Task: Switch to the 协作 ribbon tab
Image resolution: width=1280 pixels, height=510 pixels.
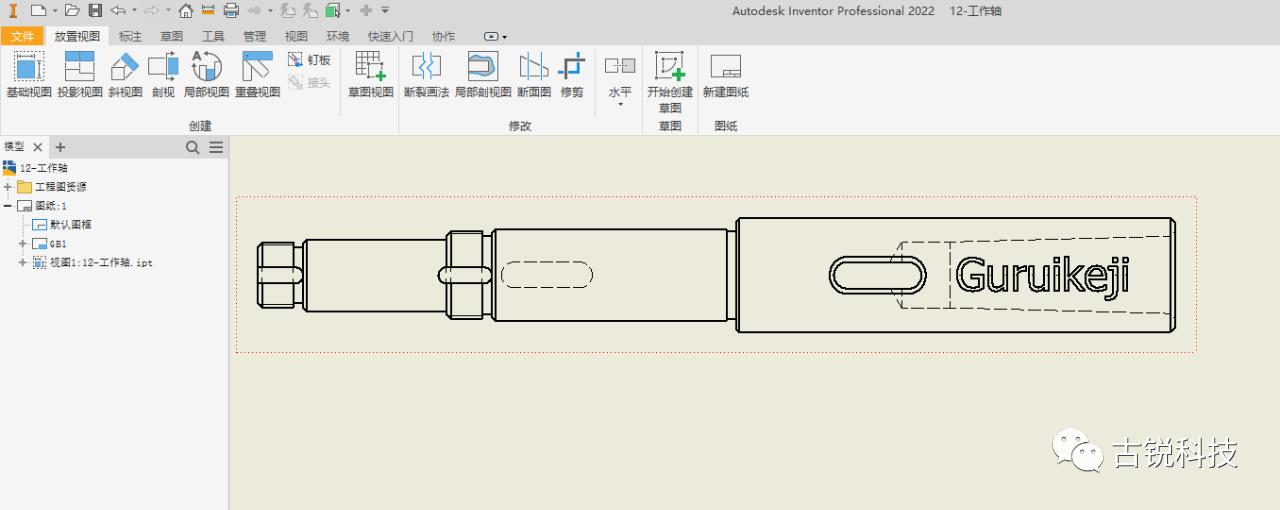Action: (x=443, y=36)
